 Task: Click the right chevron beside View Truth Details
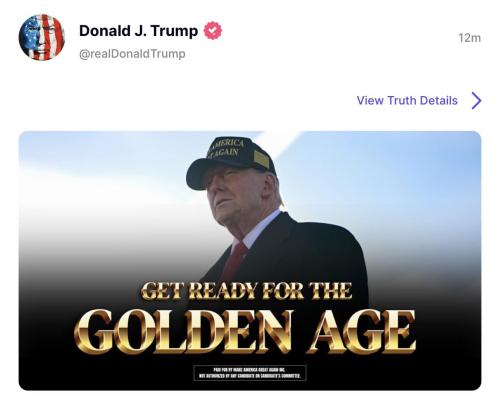pos(476,100)
